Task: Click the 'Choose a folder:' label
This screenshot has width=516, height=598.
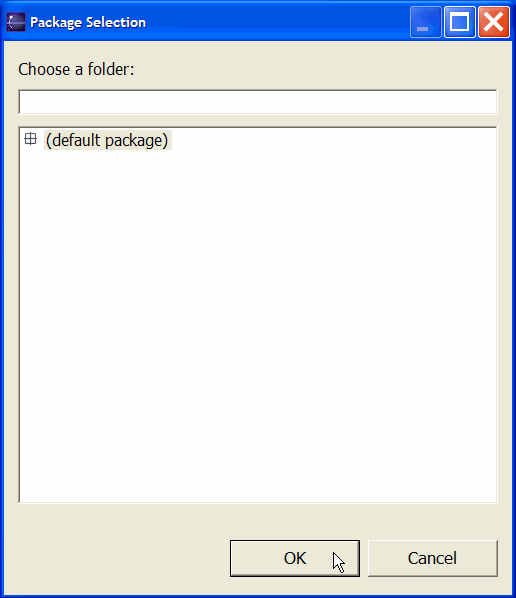Action: [76, 69]
